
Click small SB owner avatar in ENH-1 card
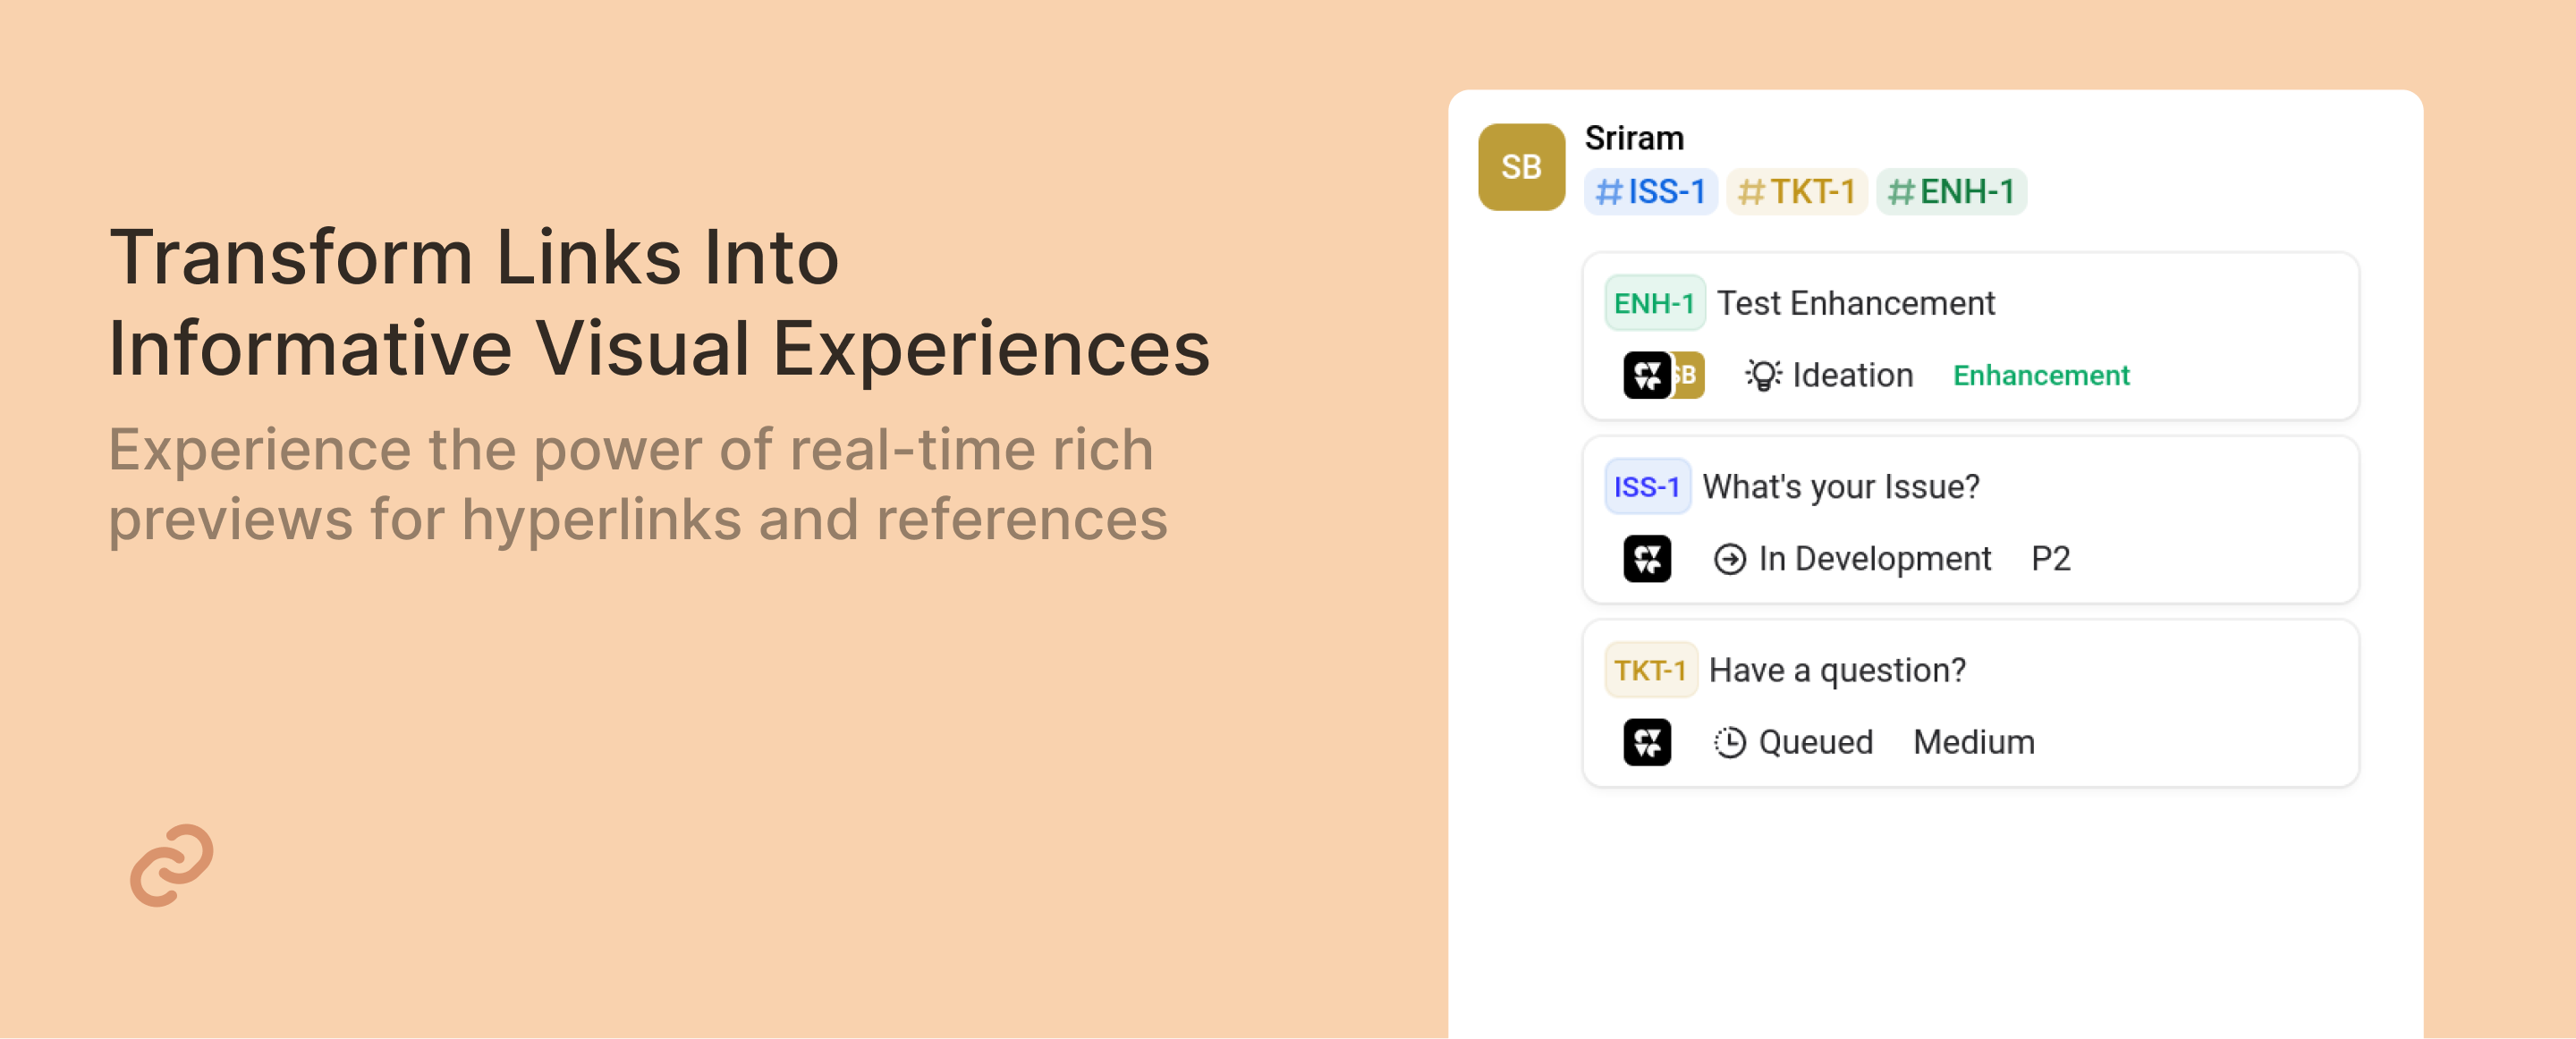point(1689,375)
